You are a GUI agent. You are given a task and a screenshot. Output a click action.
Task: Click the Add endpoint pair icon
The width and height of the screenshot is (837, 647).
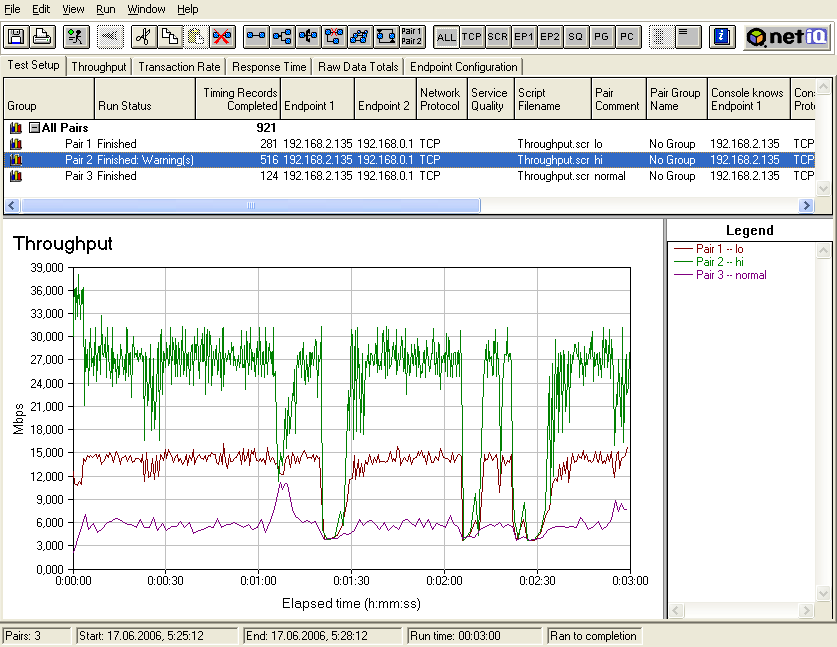tap(257, 37)
